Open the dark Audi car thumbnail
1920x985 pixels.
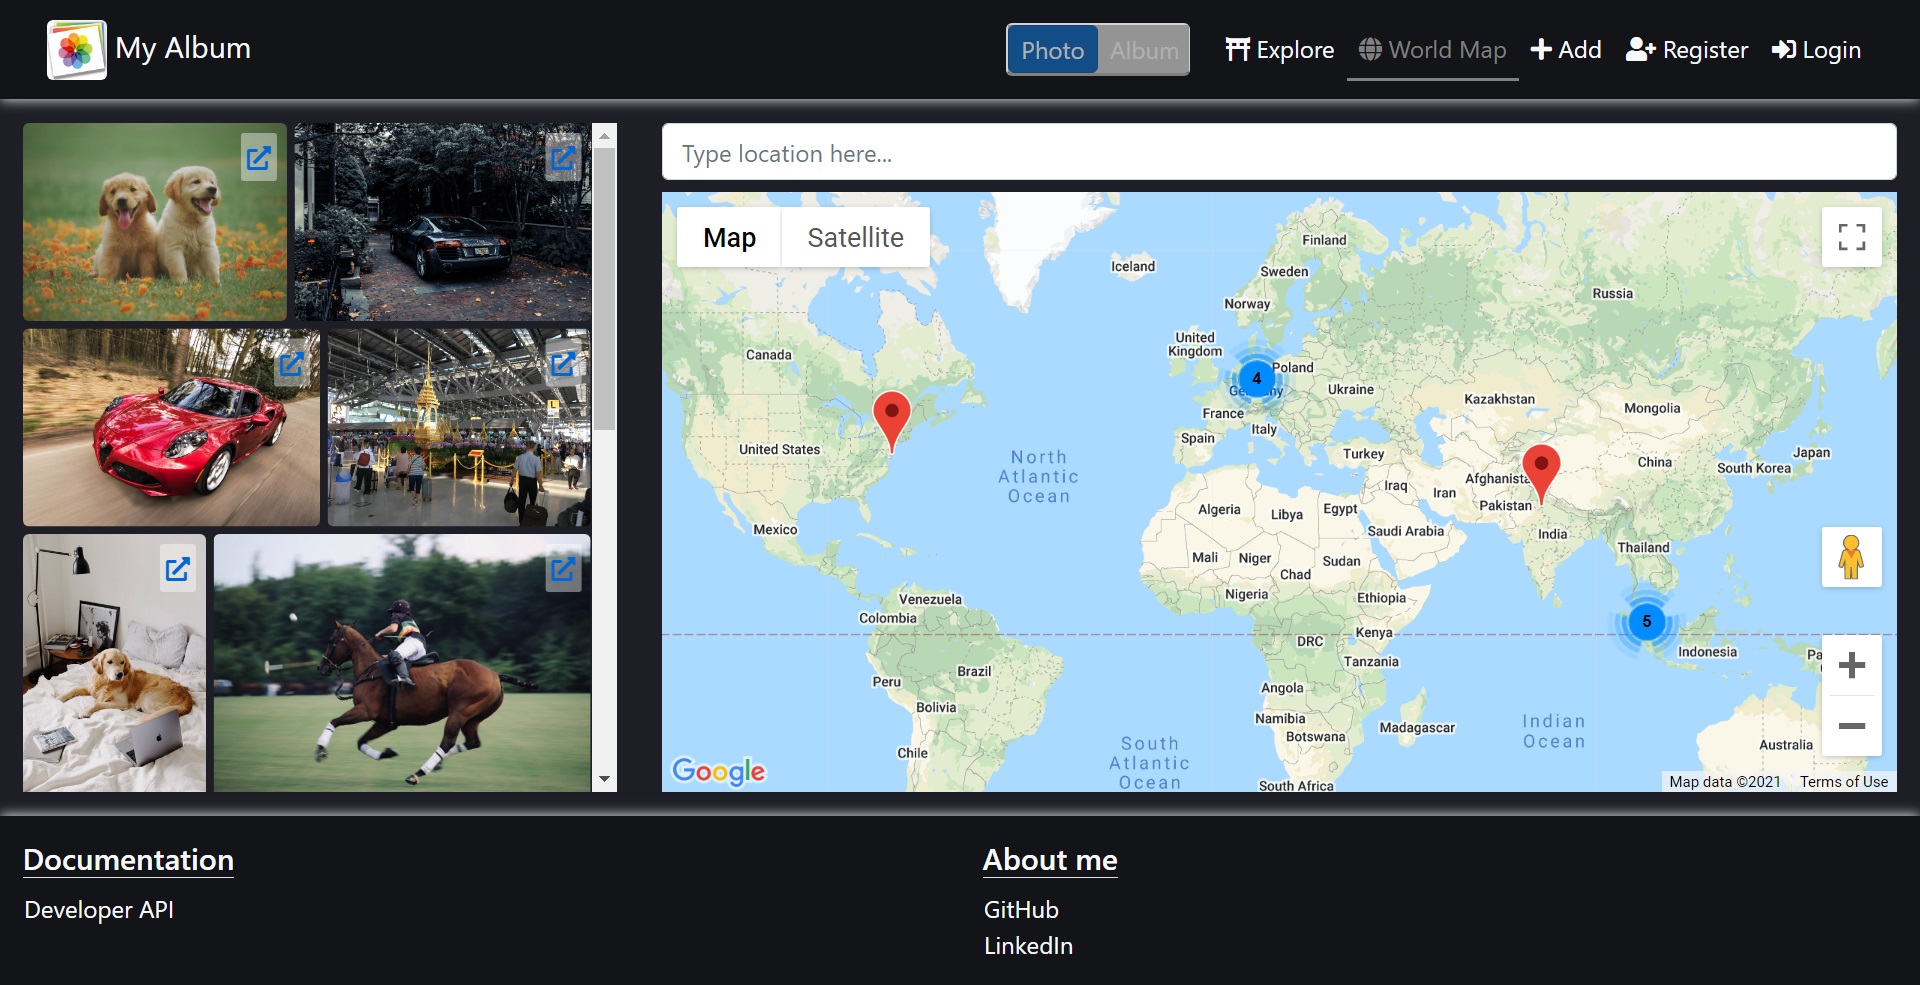coord(442,222)
